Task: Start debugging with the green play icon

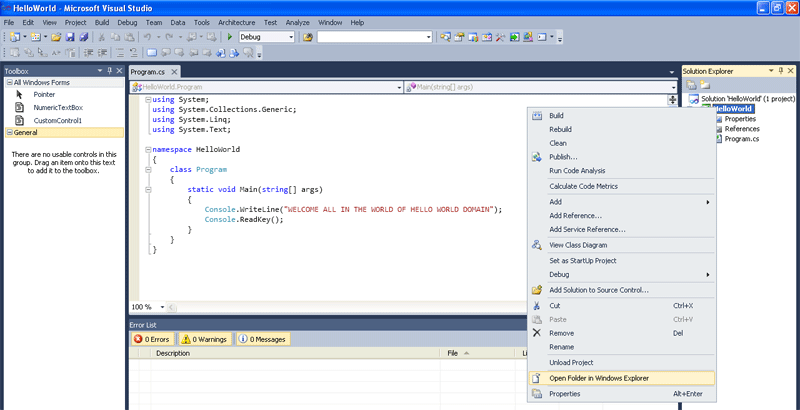Action: 230,37
